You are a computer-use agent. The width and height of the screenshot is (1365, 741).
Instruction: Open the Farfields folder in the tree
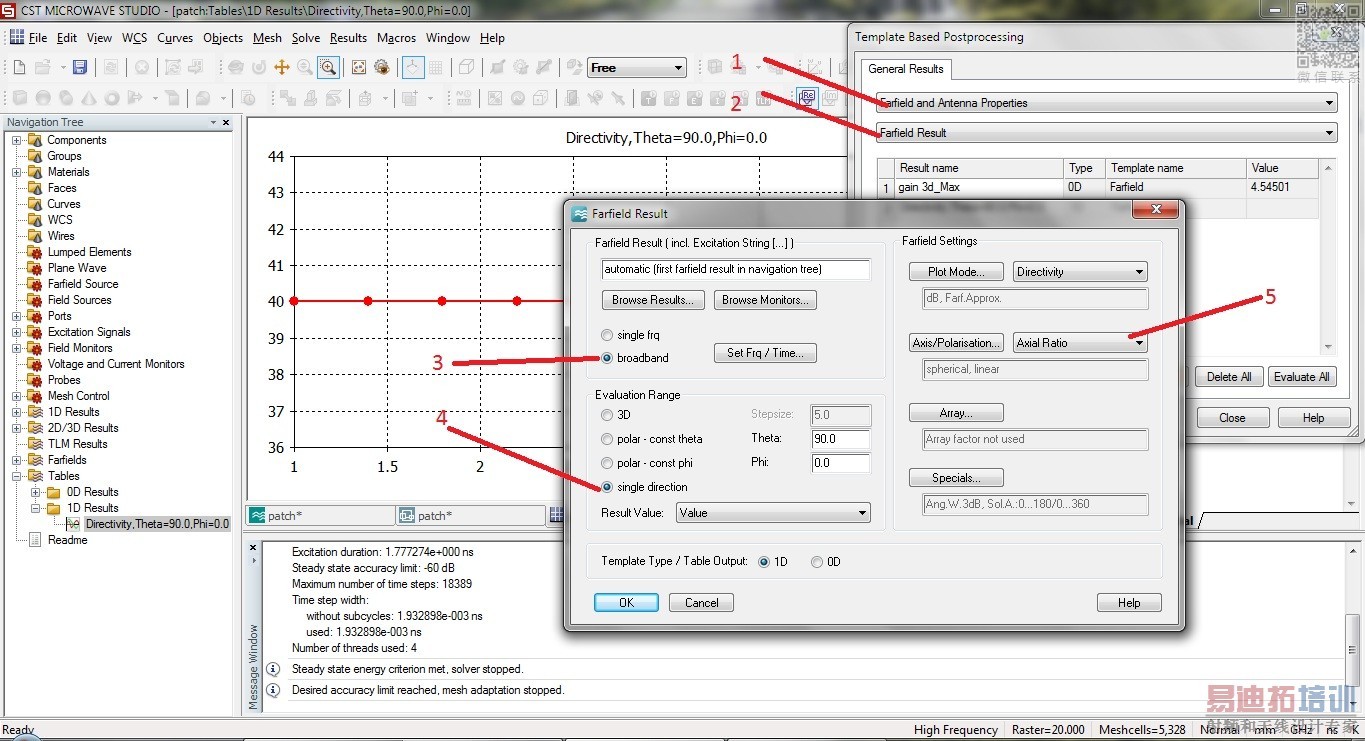[x=67, y=460]
